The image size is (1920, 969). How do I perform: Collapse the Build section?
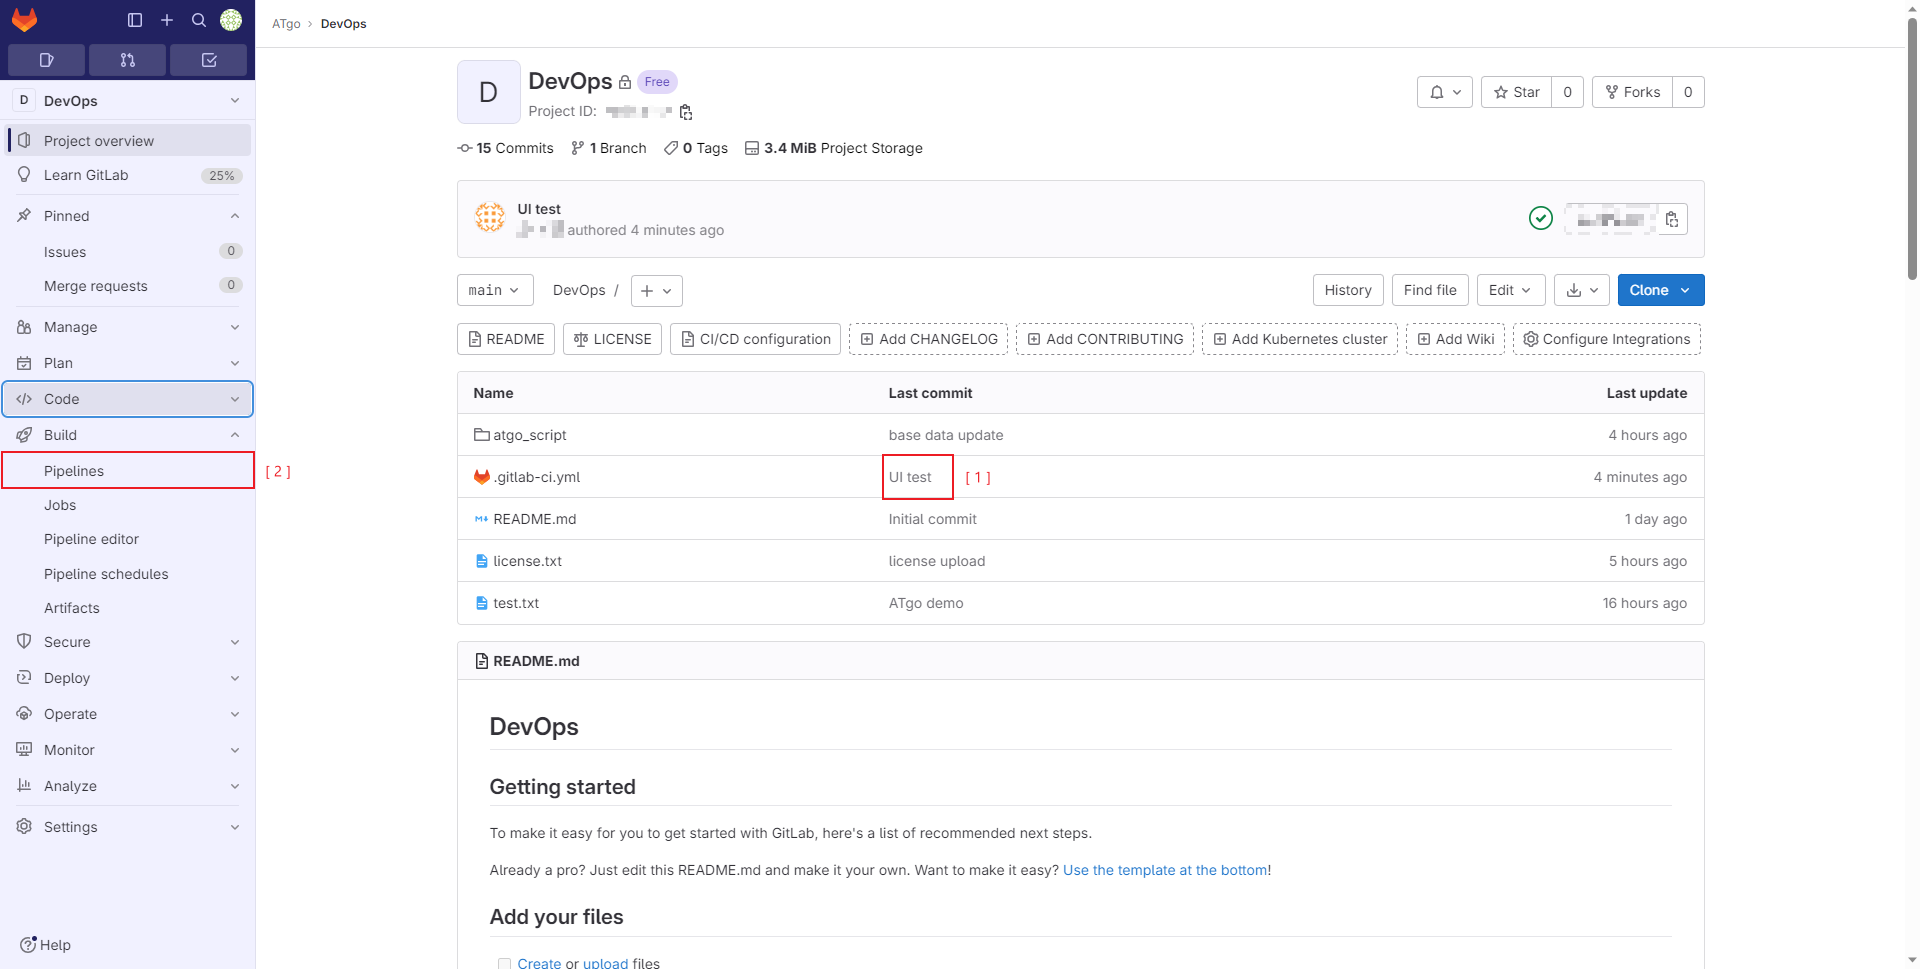128,435
